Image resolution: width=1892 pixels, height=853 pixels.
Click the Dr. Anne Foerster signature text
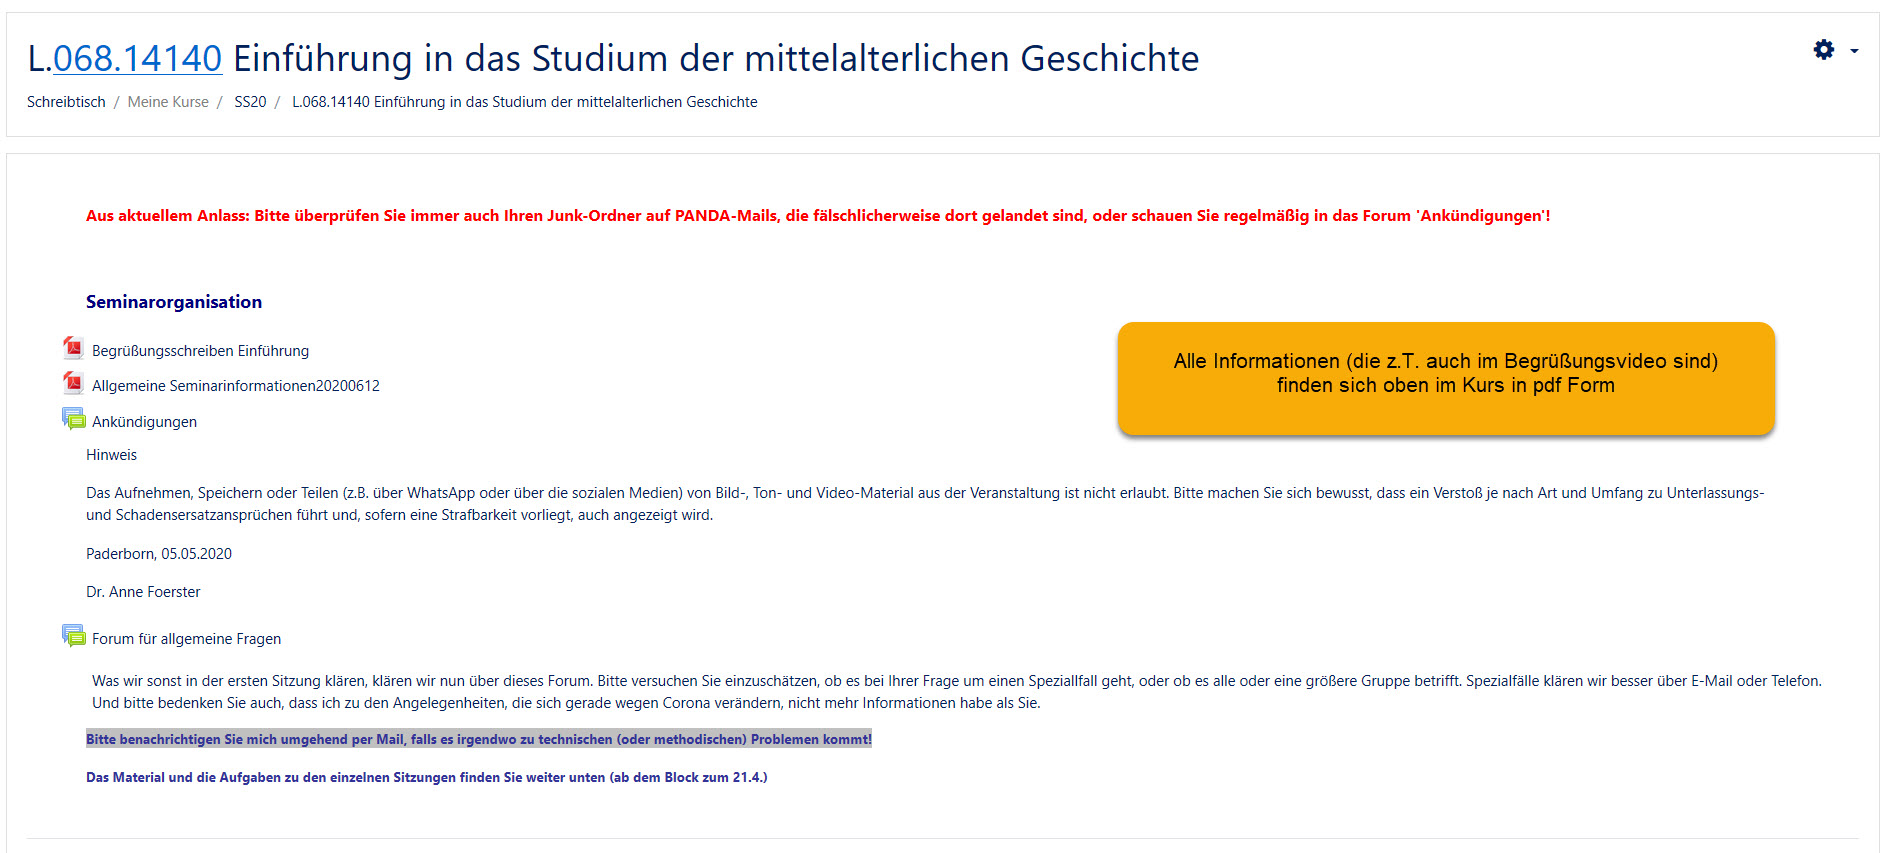(143, 592)
